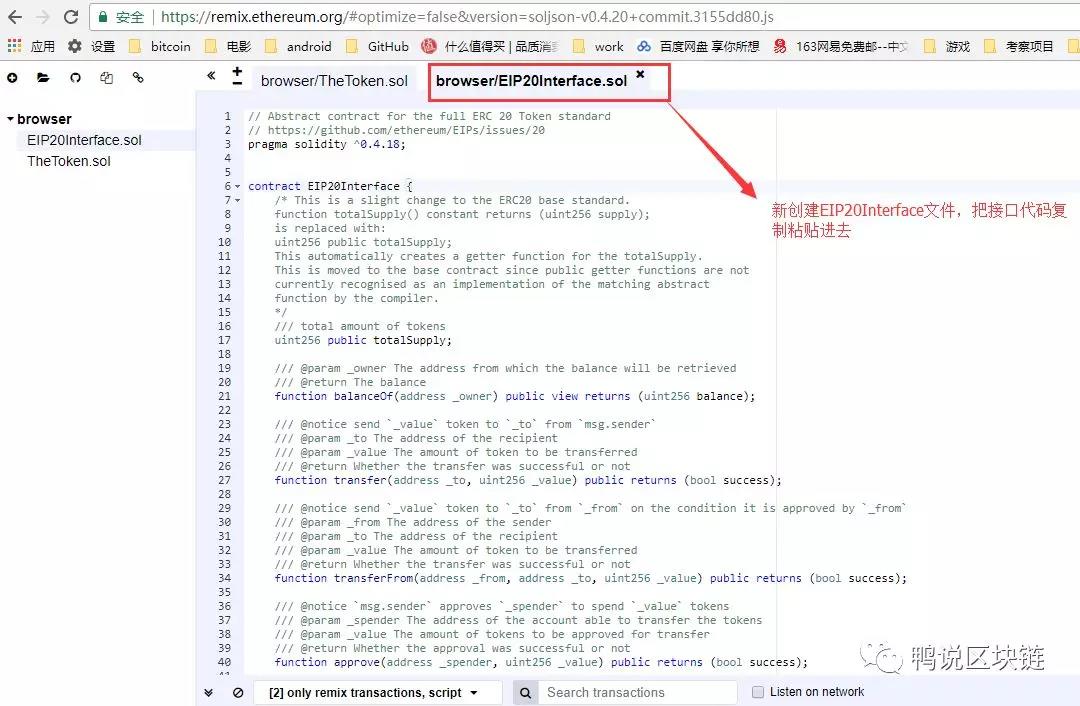Image resolution: width=1080 pixels, height=706 pixels.
Task: Click the address bar URL
Action: 467,17
